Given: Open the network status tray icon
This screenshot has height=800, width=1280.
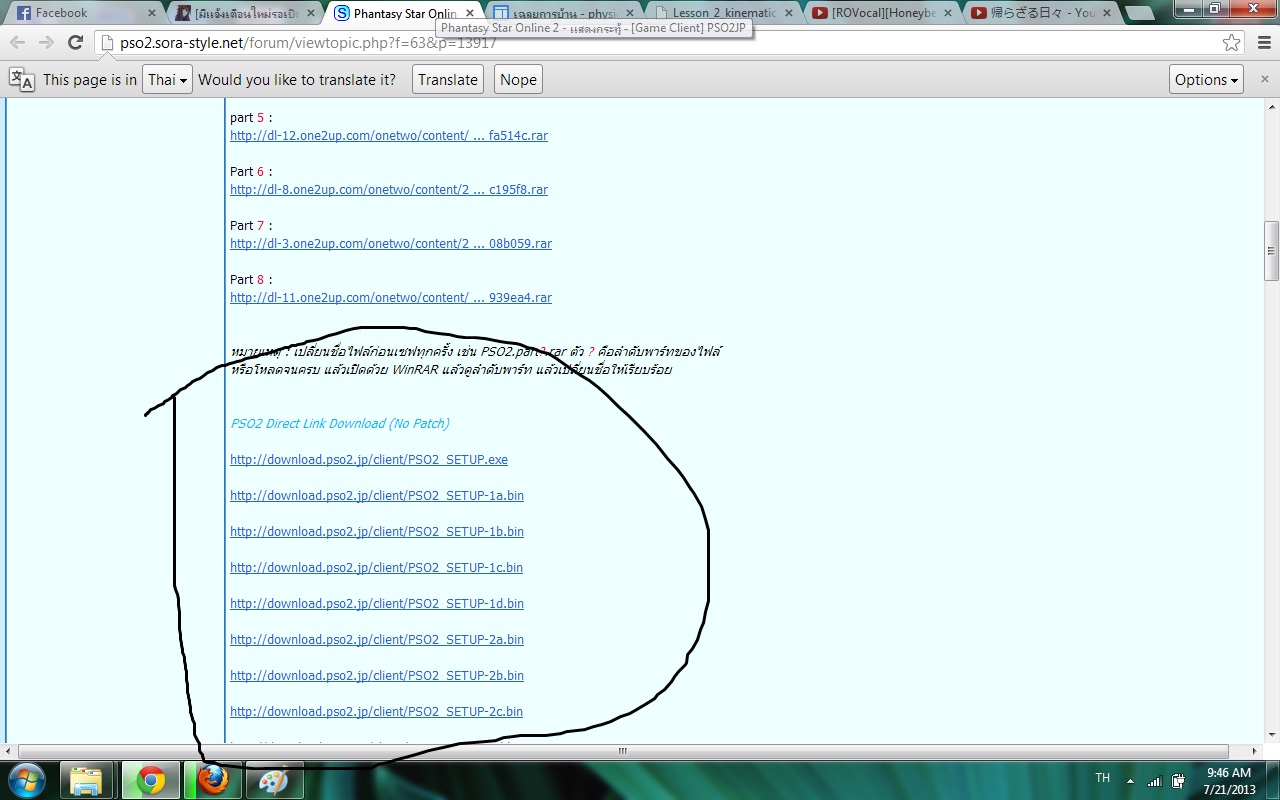Looking at the screenshot, I should (1155, 780).
